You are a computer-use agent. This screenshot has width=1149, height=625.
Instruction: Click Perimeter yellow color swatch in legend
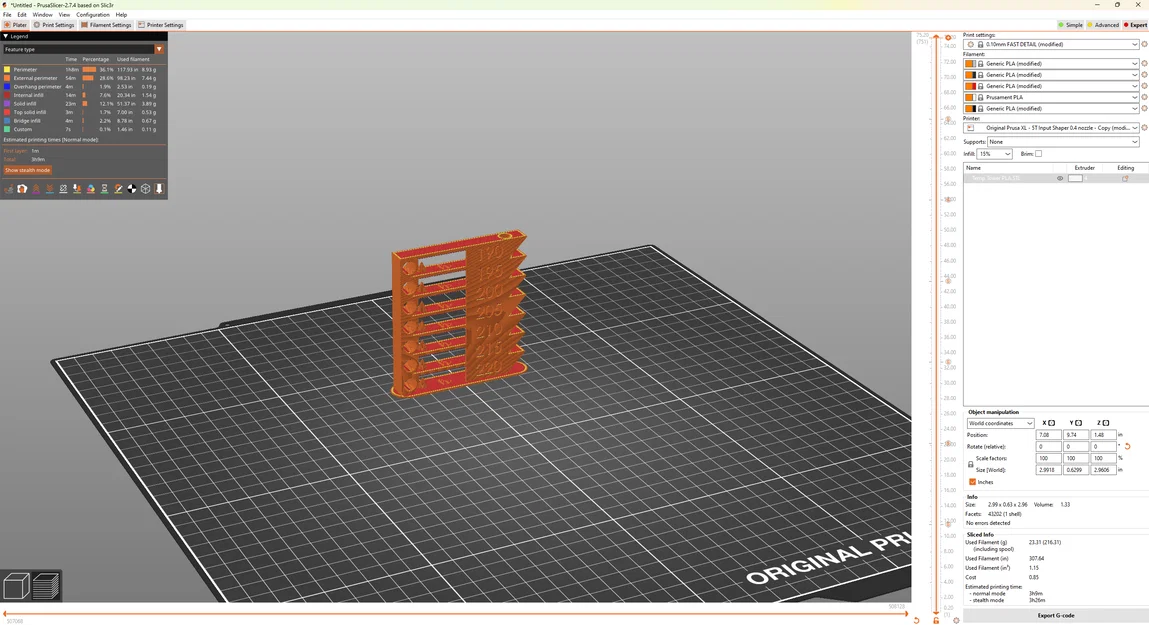click(x=7, y=70)
